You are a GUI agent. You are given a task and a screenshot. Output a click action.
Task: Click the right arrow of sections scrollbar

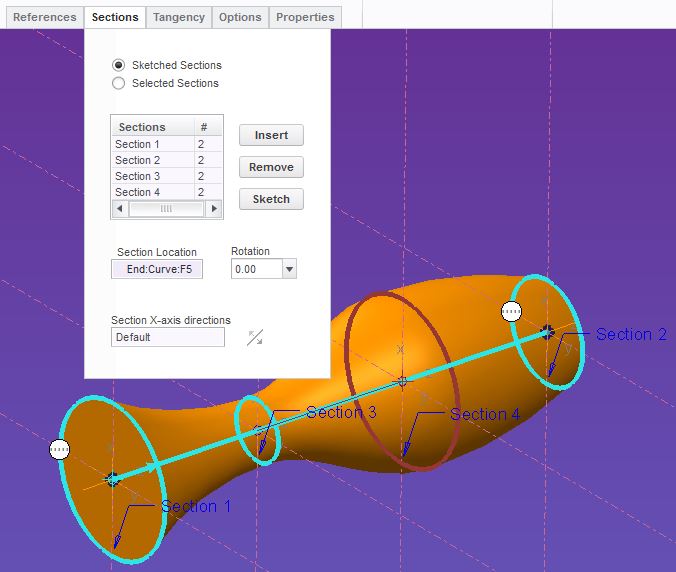214,209
